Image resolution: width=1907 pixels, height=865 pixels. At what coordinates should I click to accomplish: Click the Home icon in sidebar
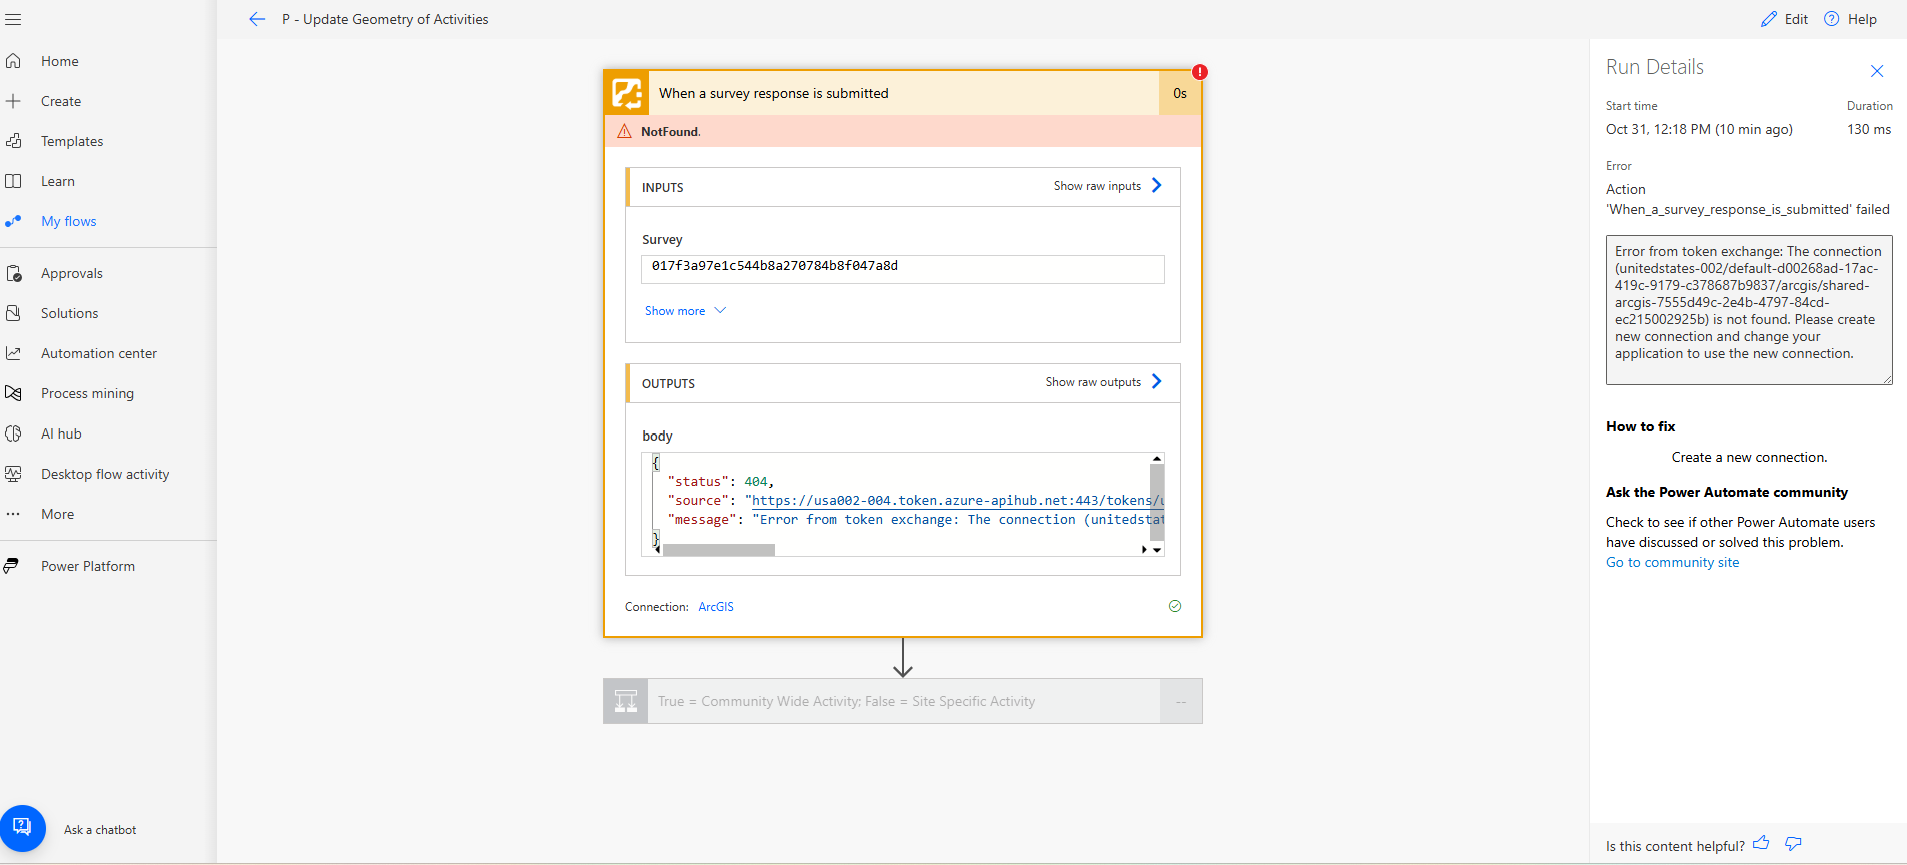pyautogui.click(x=13, y=61)
